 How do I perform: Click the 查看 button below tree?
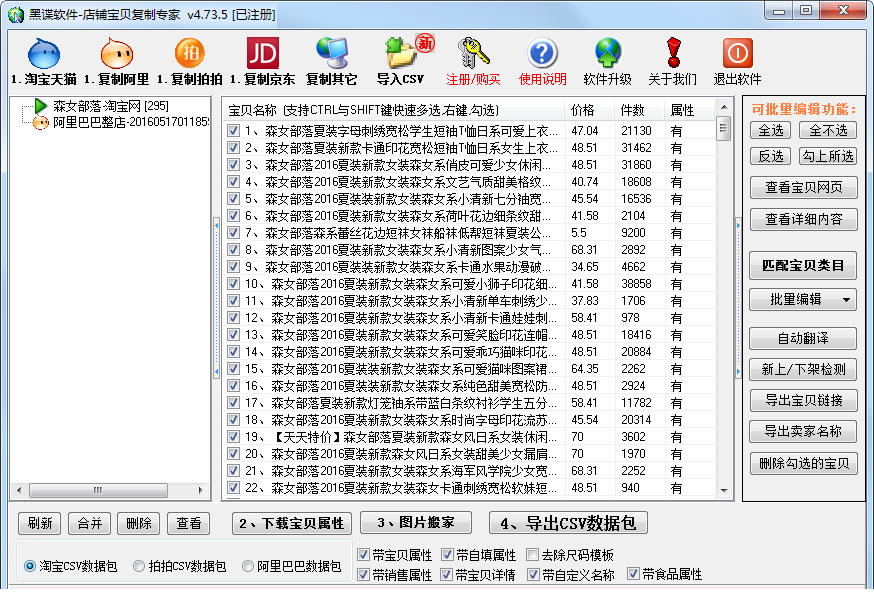tap(188, 523)
